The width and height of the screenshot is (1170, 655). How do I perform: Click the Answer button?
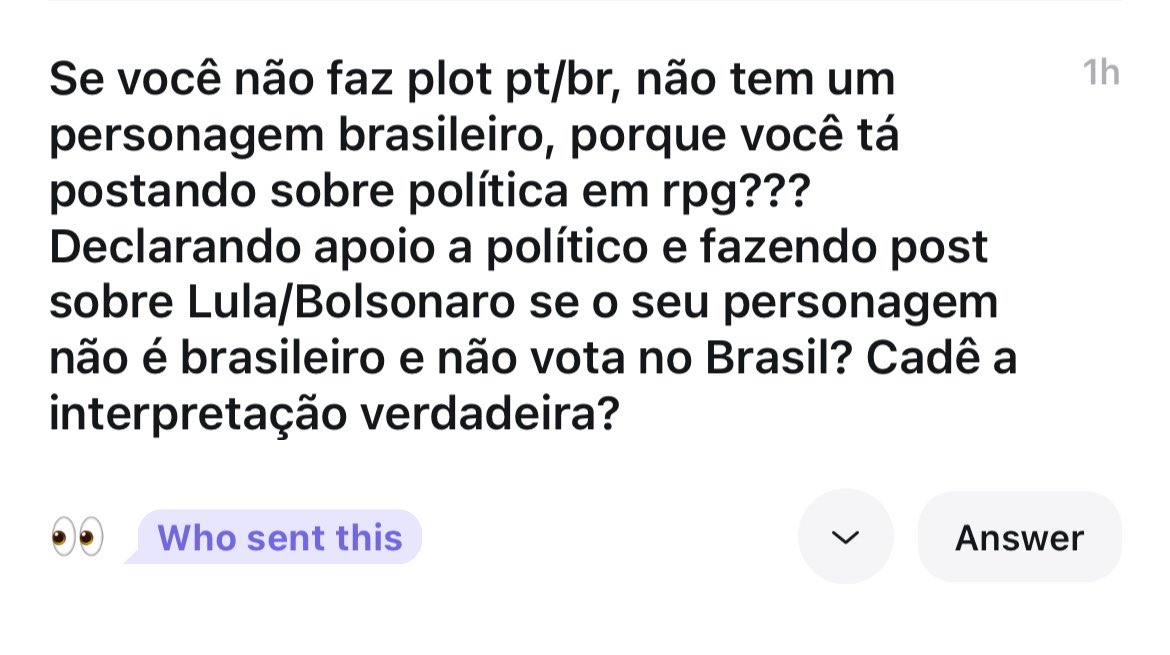1019,537
